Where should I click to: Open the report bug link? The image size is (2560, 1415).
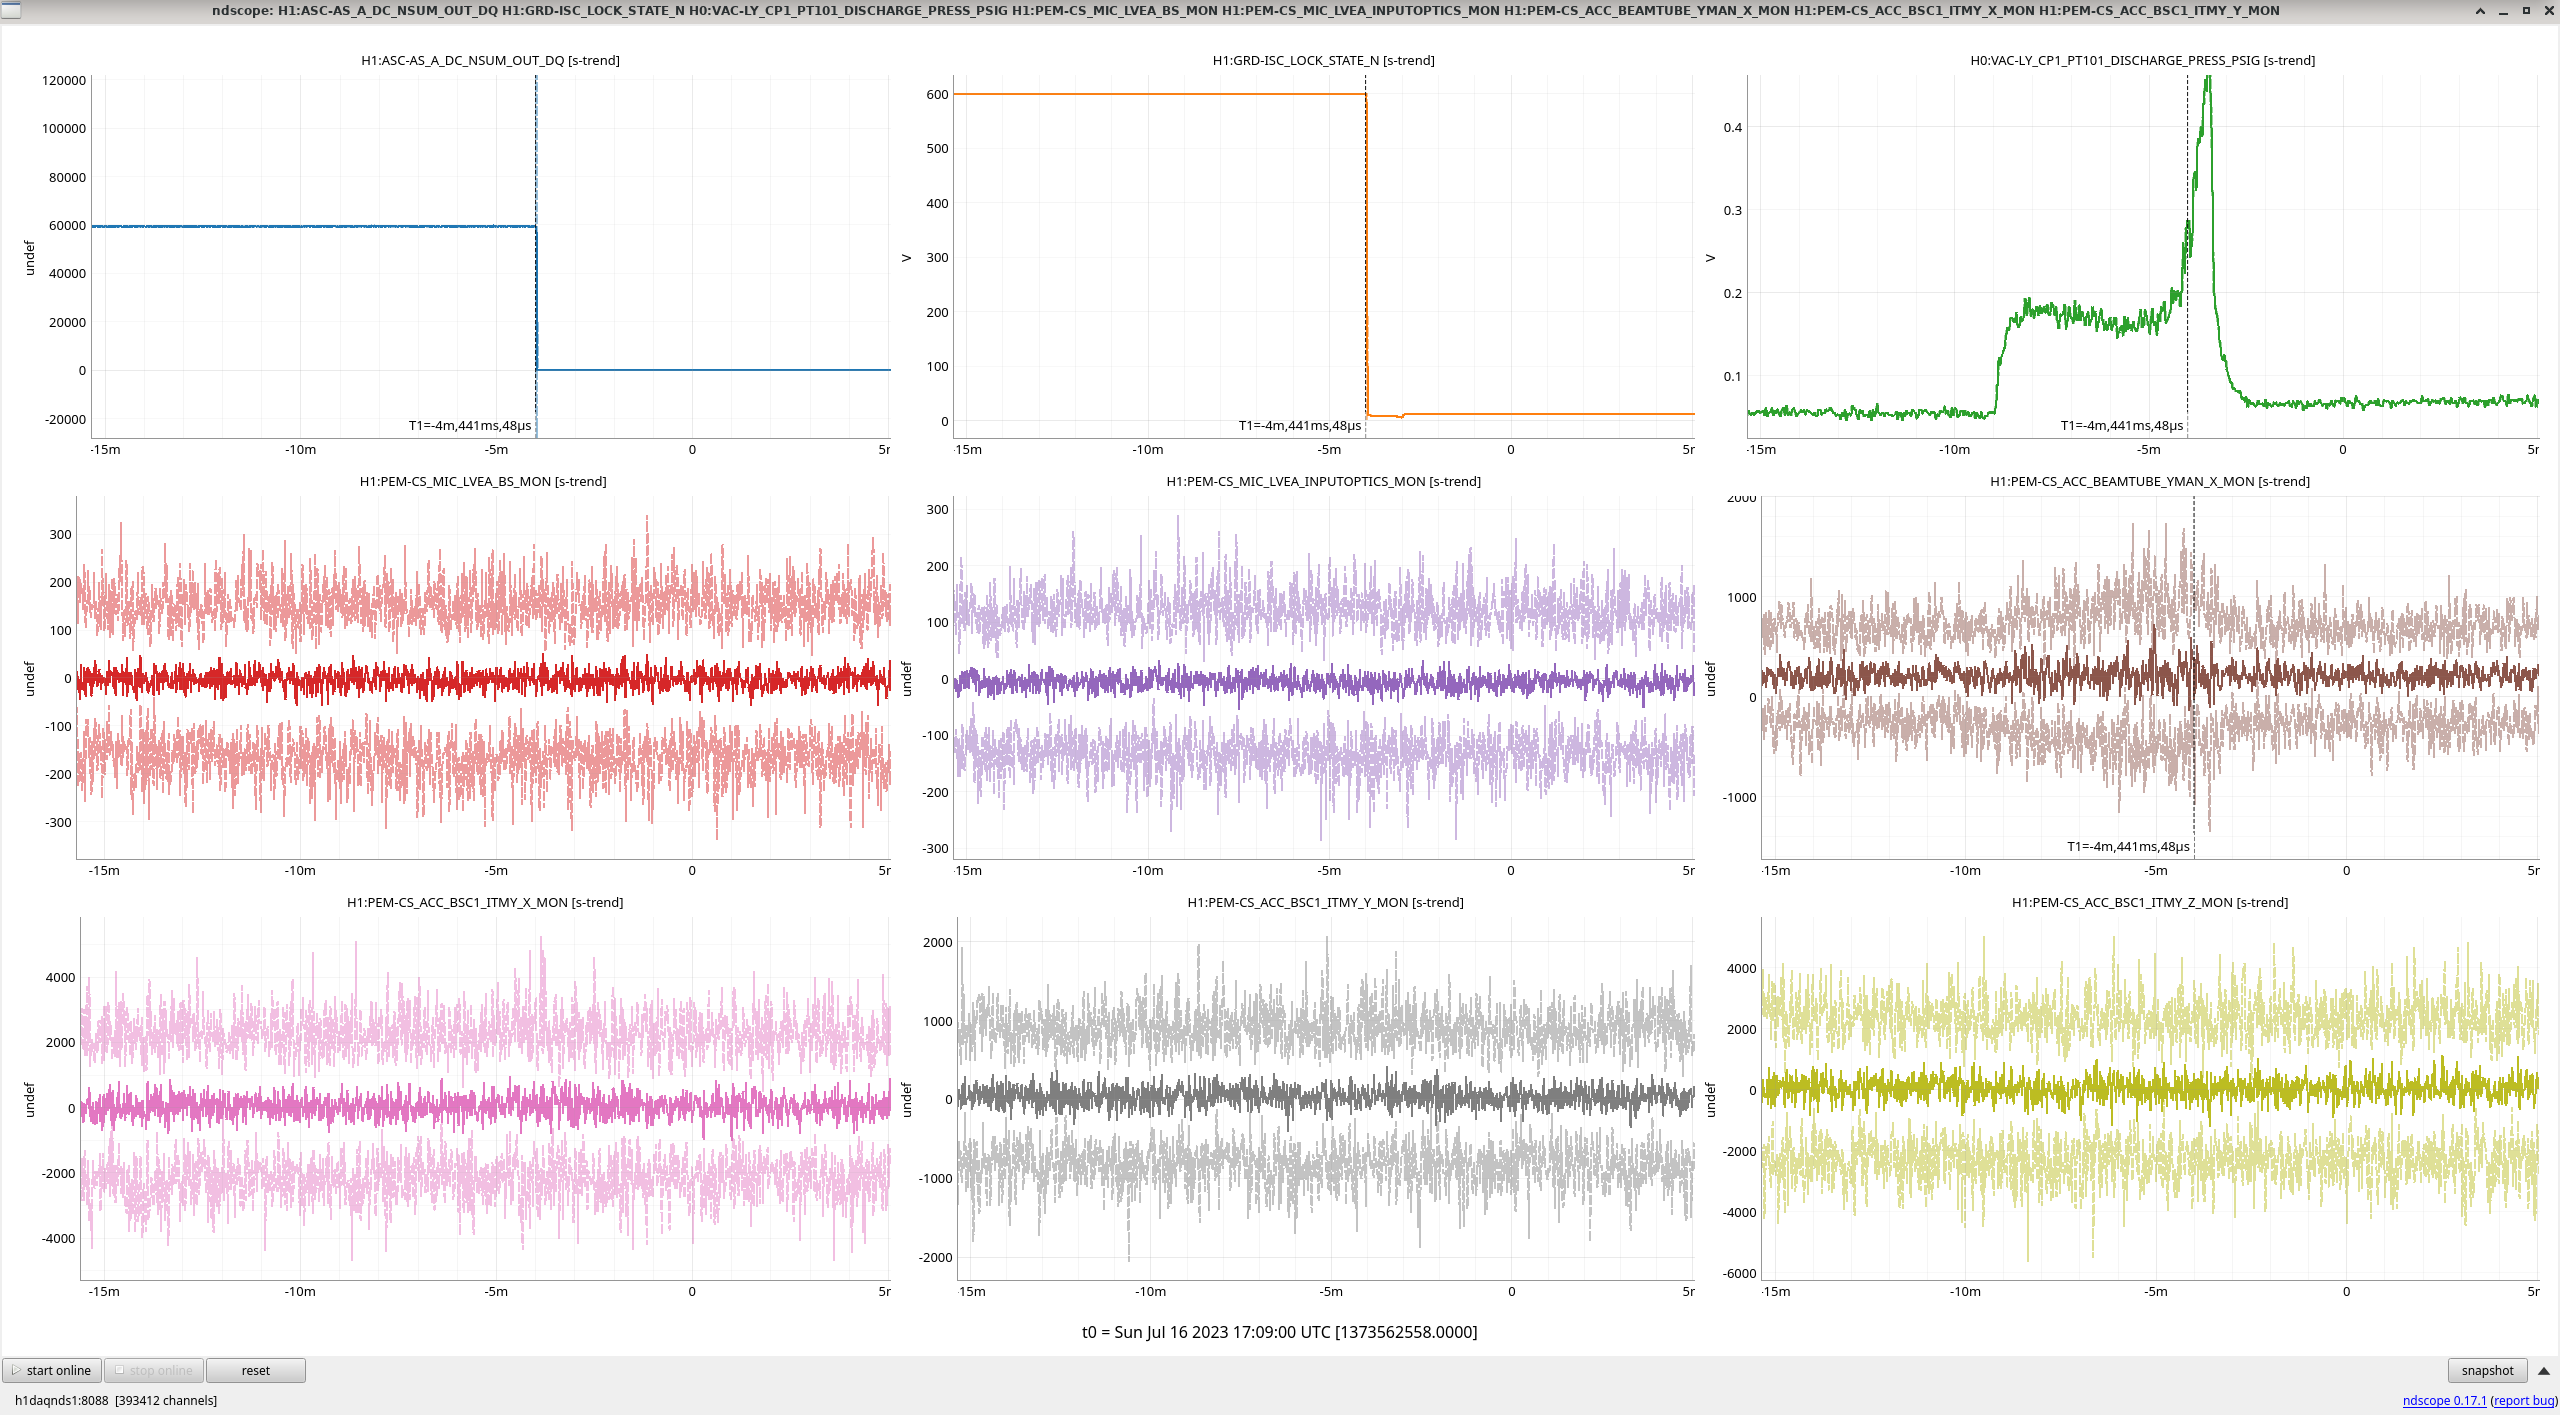tap(2523, 1400)
